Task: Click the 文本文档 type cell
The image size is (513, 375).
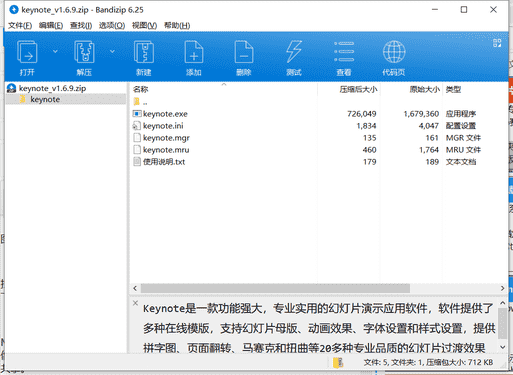Action: [x=461, y=162]
